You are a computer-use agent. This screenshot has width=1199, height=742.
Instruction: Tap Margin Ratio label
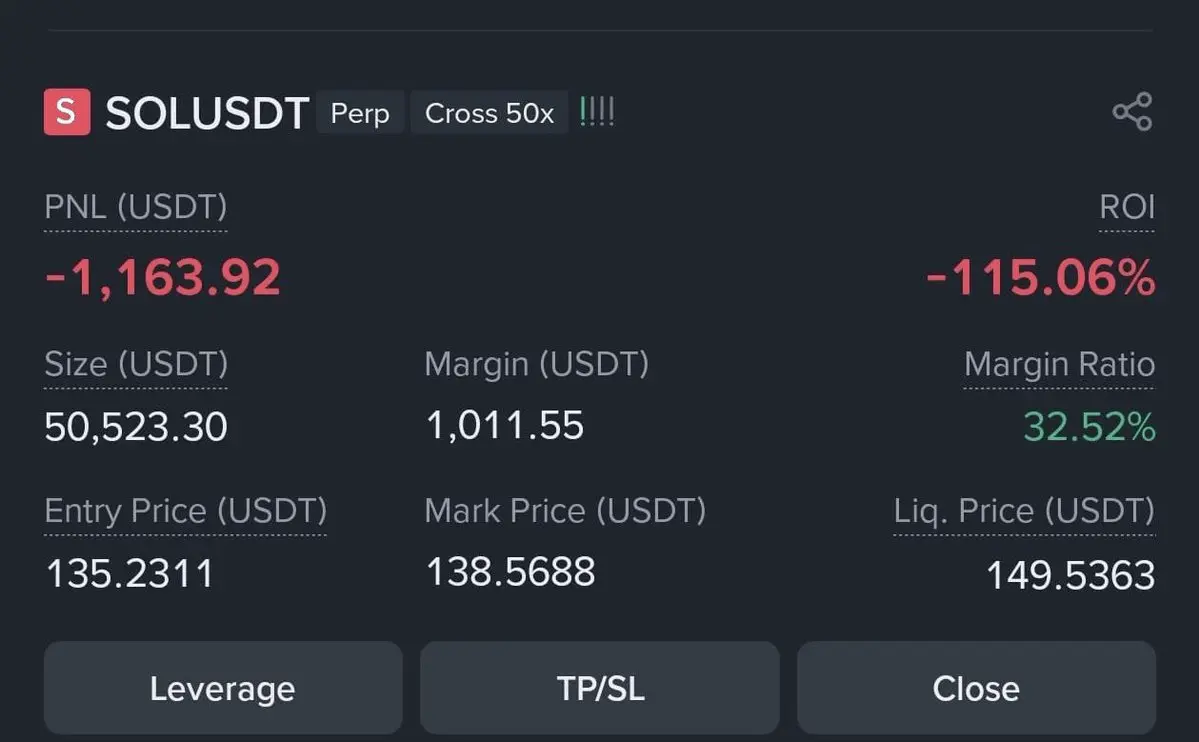[x=1059, y=364]
